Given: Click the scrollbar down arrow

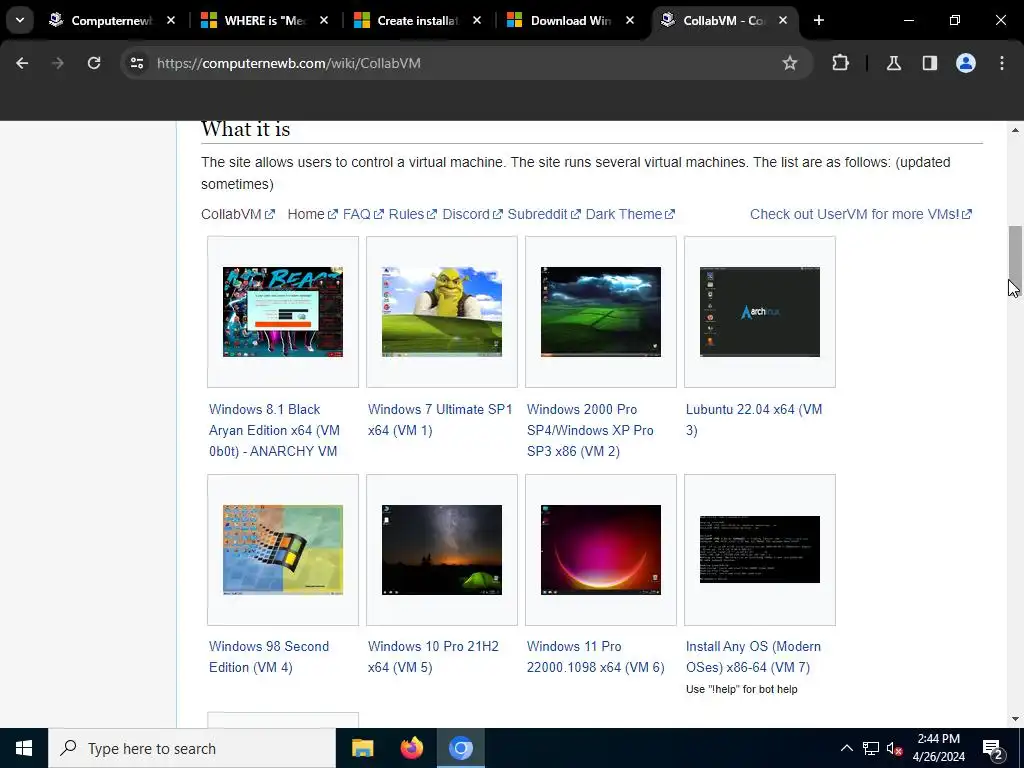Looking at the screenshot, I should click(1015, 719).
